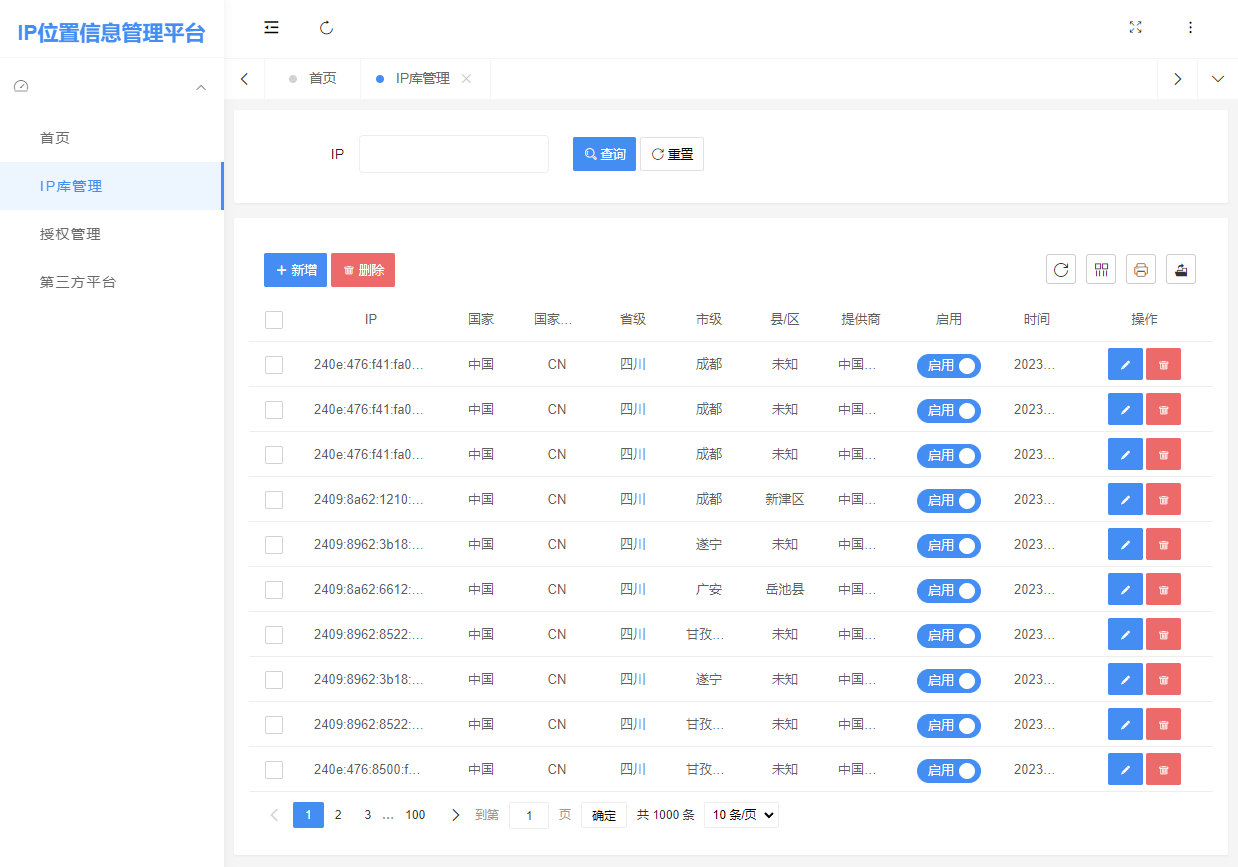Toggle the sidebar collapse icon
The height and width of the screenshot is (867, 1238).
271,27
